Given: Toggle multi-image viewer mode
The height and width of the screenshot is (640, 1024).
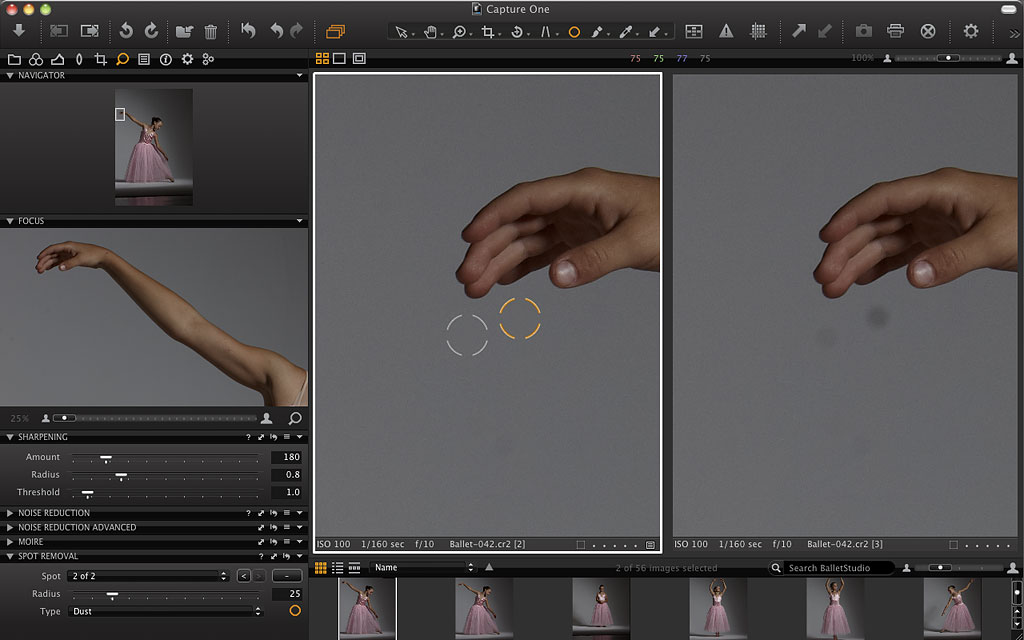Looking at the screenshot, I should point(322,59).
